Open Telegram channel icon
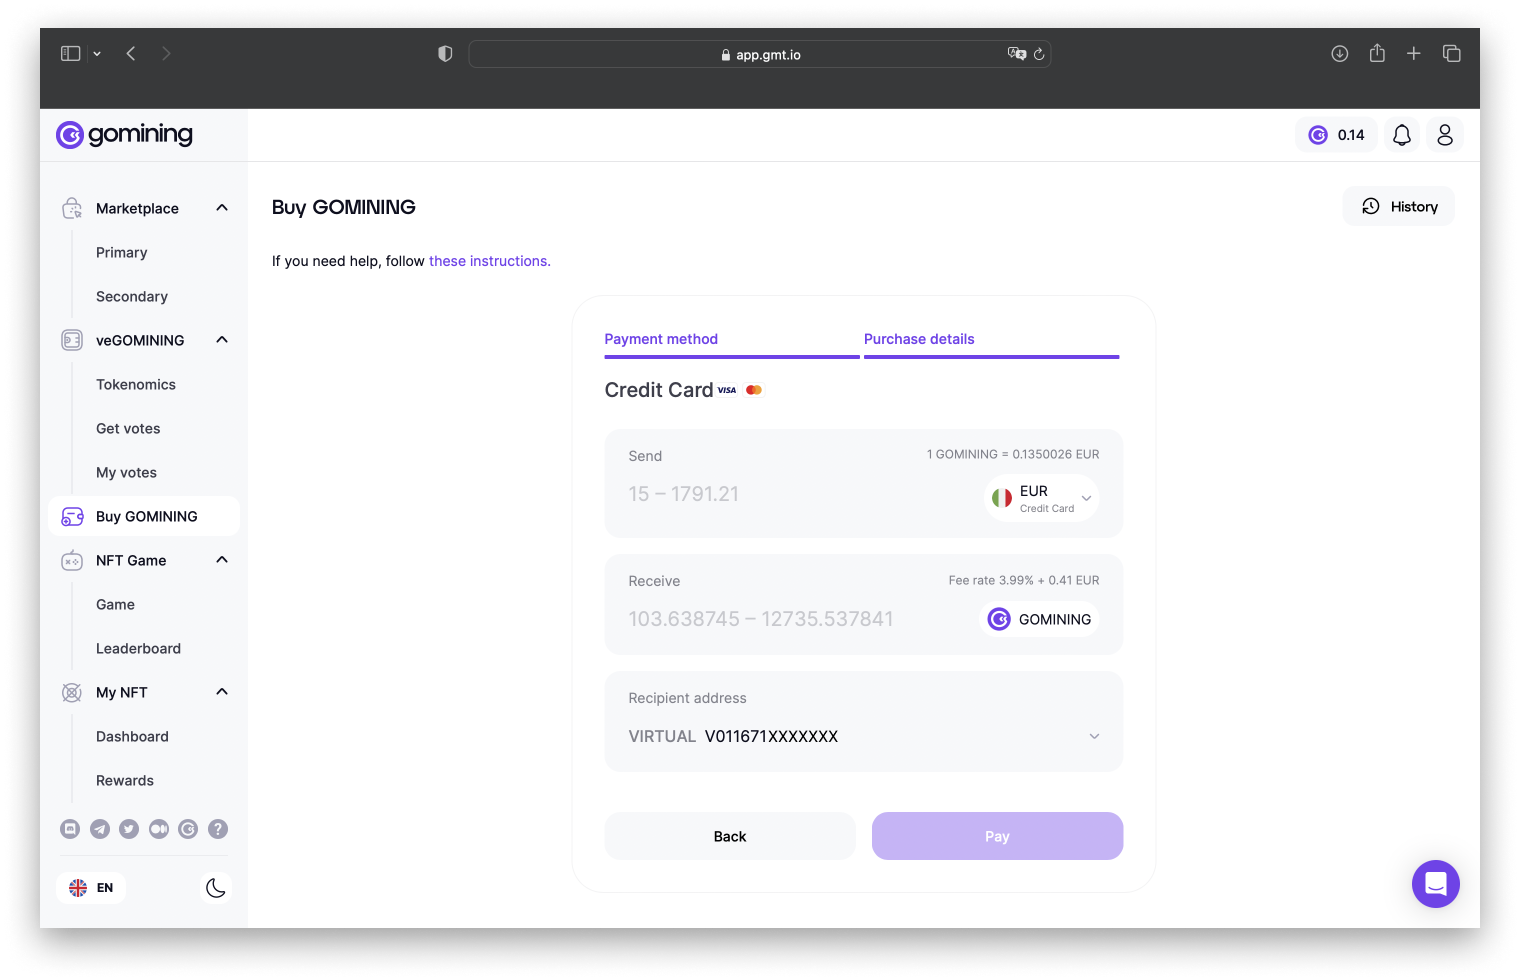 click(x=100, y=829)
